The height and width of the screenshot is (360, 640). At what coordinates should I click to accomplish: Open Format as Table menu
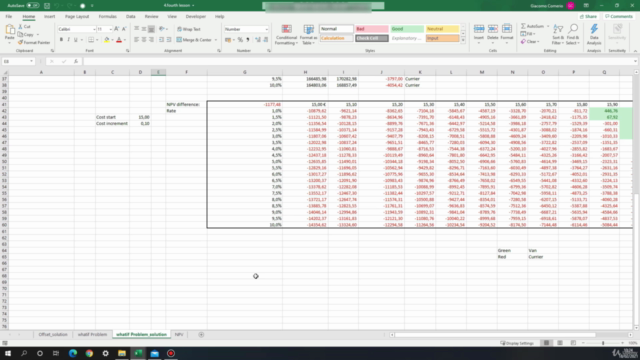(x=309, y=35)
